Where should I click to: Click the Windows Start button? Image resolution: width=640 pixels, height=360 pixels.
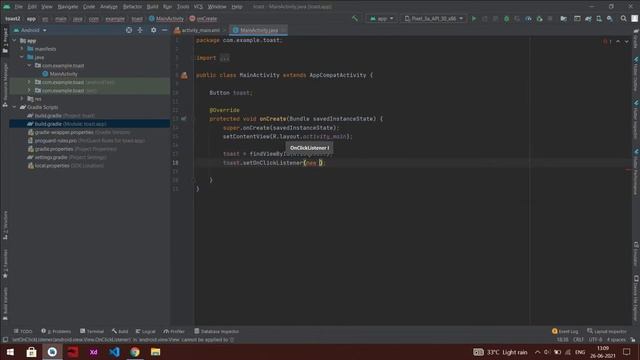pyautogui.click(x=10, y=352)
